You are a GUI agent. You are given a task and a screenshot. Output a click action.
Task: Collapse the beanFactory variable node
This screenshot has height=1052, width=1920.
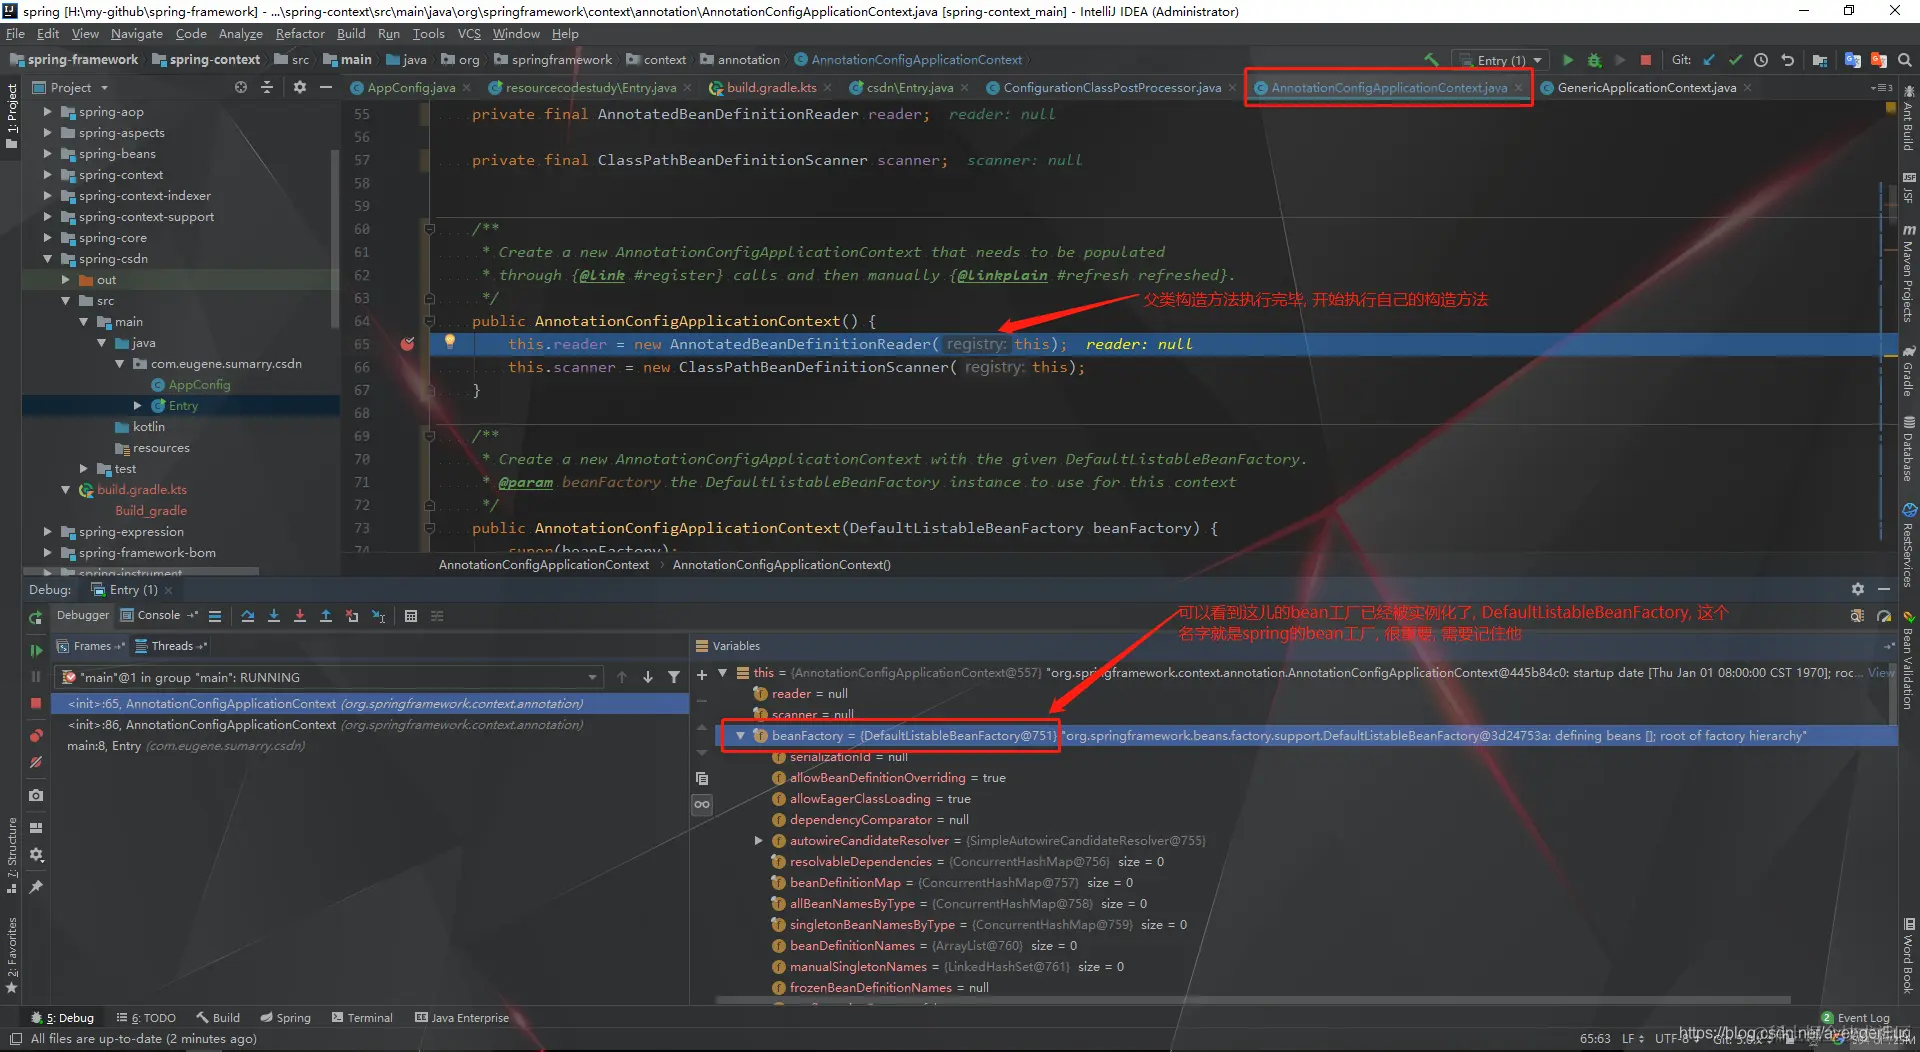740,736
